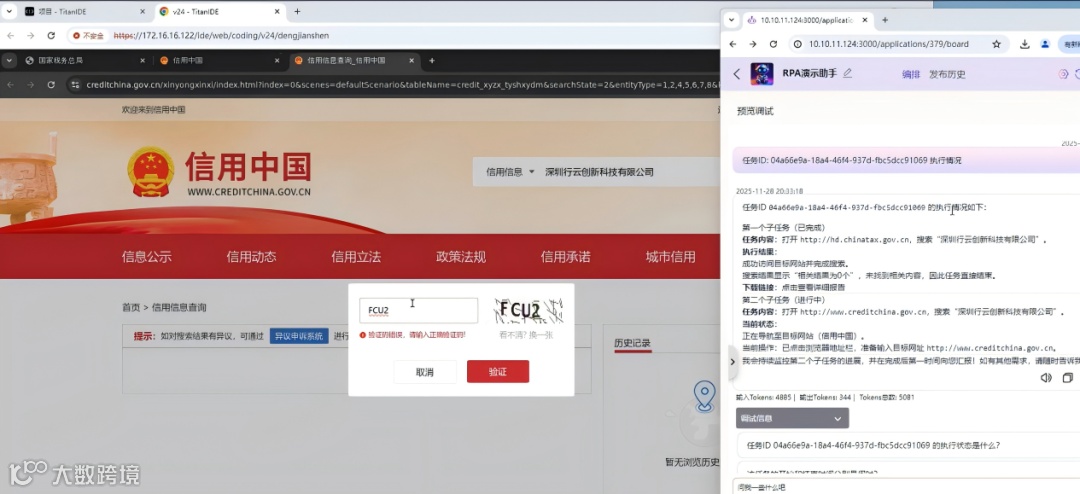1080x494 pixels.
Task: Go back in the outer TitanIDE browser
Action: tap(11, 35)
